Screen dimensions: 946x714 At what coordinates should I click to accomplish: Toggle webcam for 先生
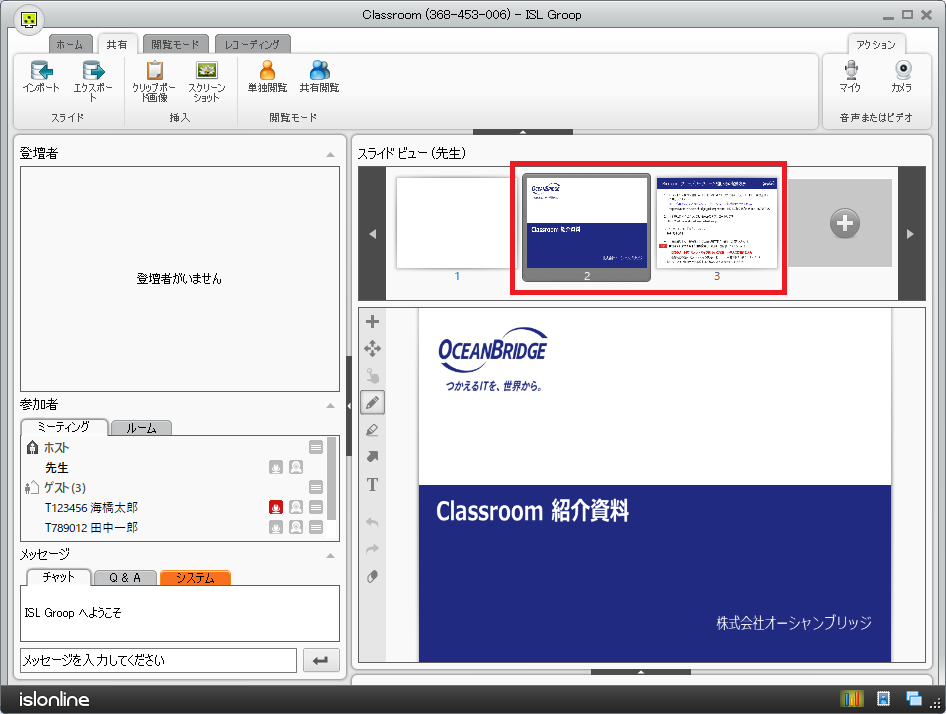[296, 467]
